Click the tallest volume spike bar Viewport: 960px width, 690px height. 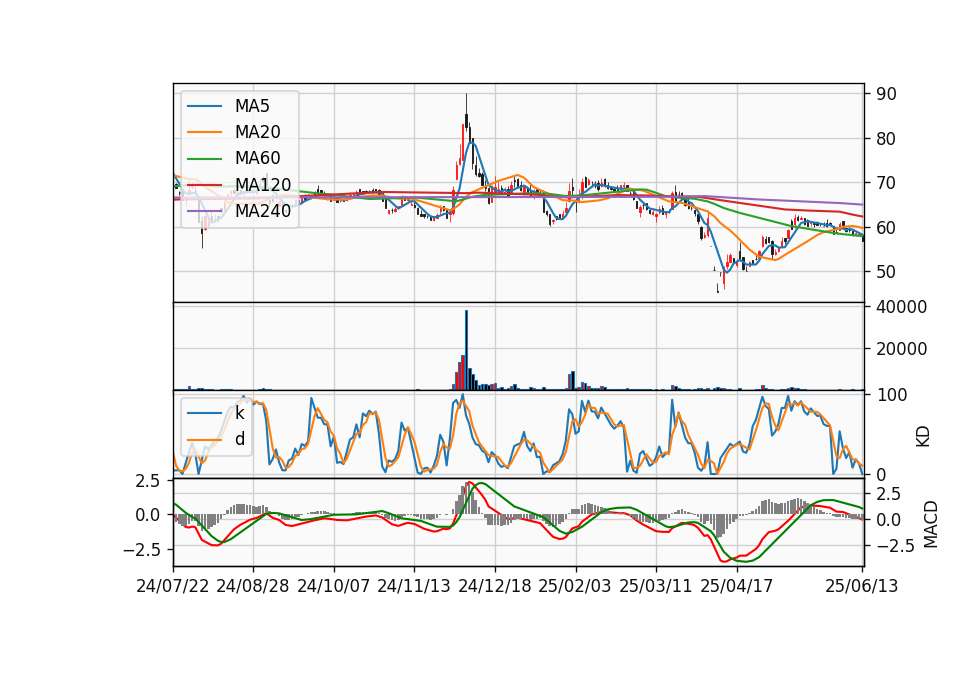[467, 350]
